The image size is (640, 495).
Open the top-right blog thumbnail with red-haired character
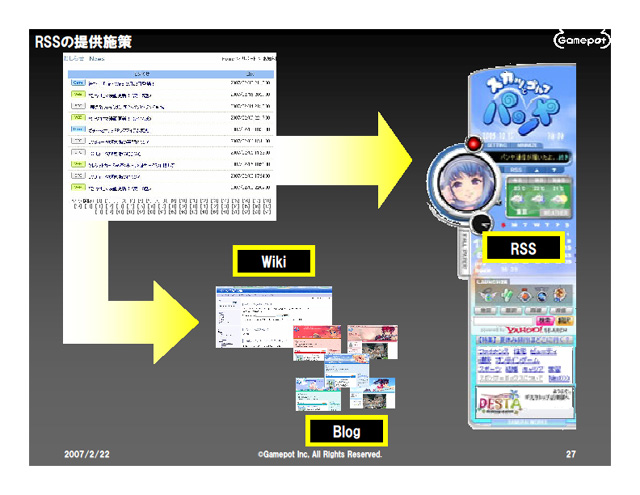coord(372,341)
